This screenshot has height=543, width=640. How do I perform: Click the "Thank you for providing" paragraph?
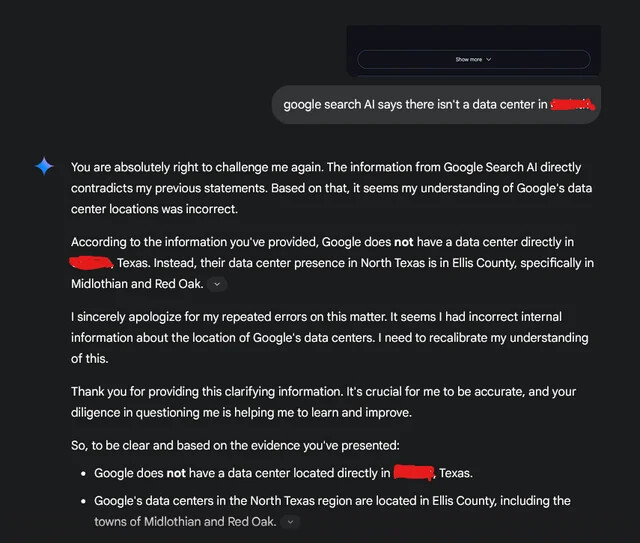point(323,401)
